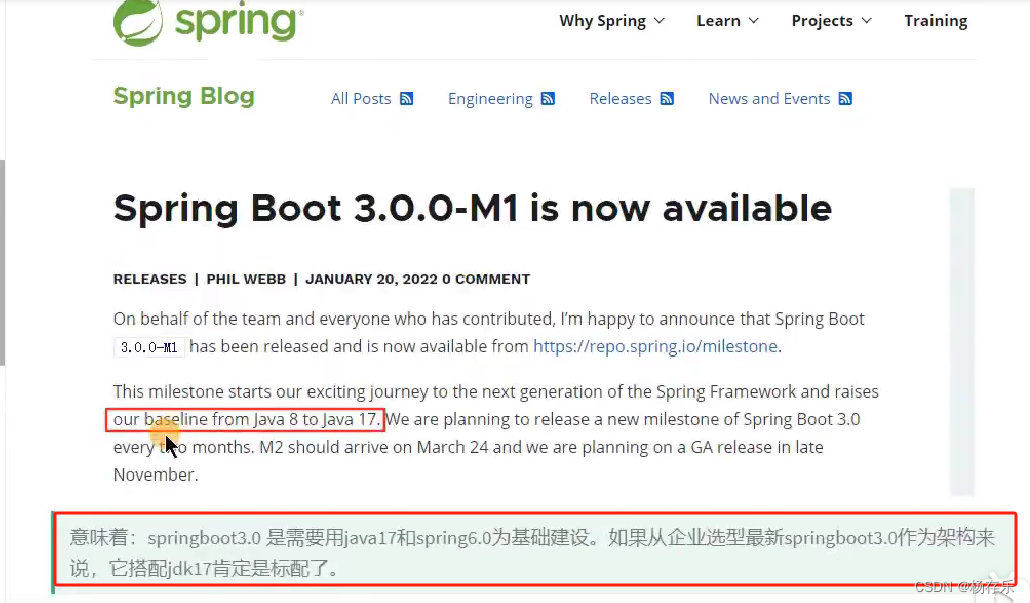Viewport: 1030px width, 603px height.
Task: Open the RSS feed icon beside Engineering
Action: [x=548, y=99]
